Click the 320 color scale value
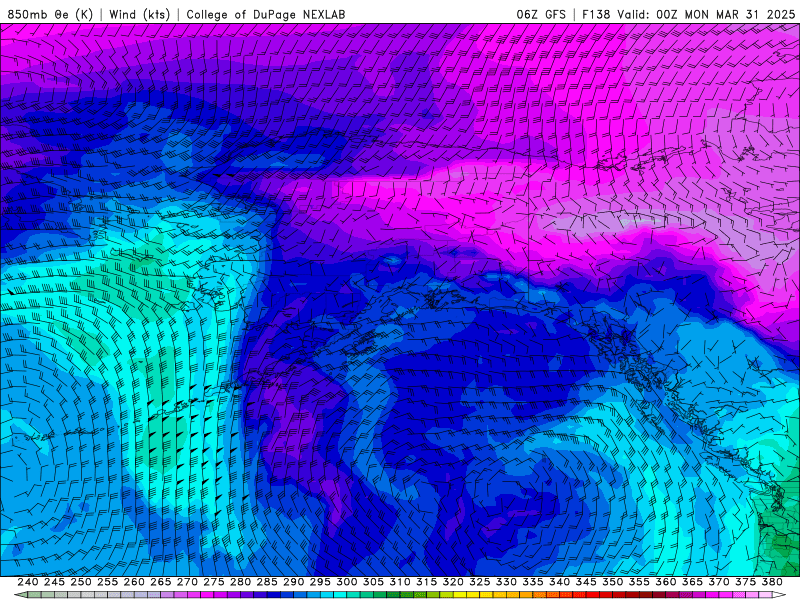This screenshot has width=800, height=600. pyautogui.click(x=453, y=582)
